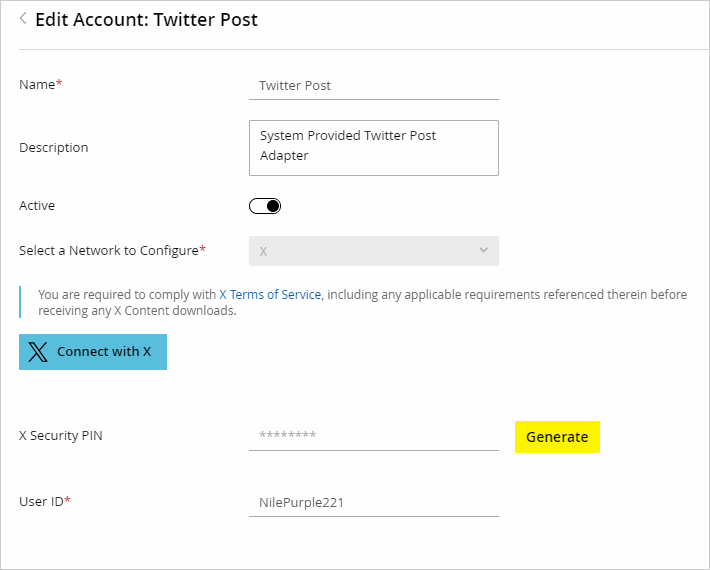Viewport: 710px width, 570px height.
Task: Toggle the Active switch off
Action: 265,206
